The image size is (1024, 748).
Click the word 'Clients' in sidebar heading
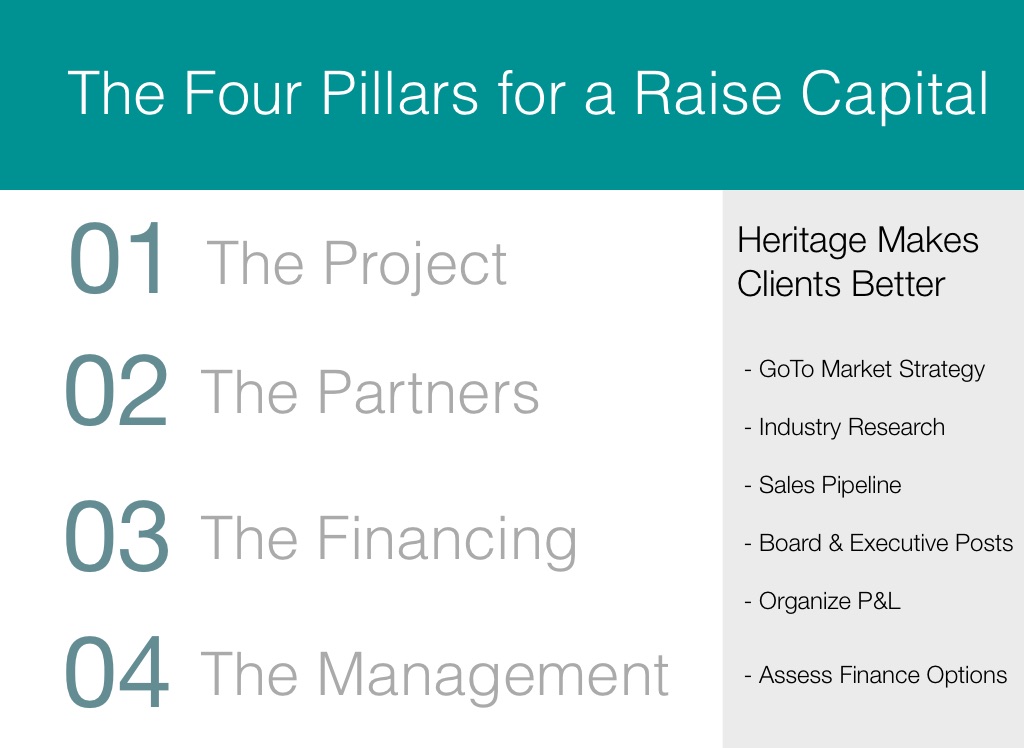click(786, 284)
